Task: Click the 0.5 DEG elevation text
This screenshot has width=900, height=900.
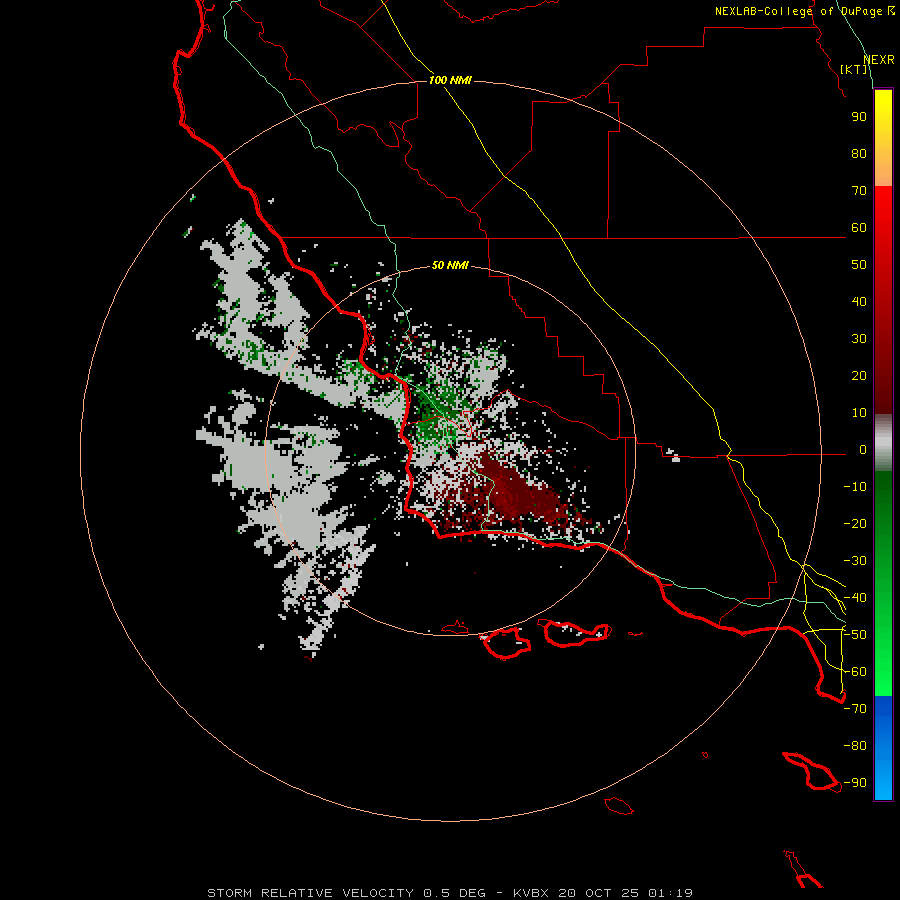Action: click(455, 893)
